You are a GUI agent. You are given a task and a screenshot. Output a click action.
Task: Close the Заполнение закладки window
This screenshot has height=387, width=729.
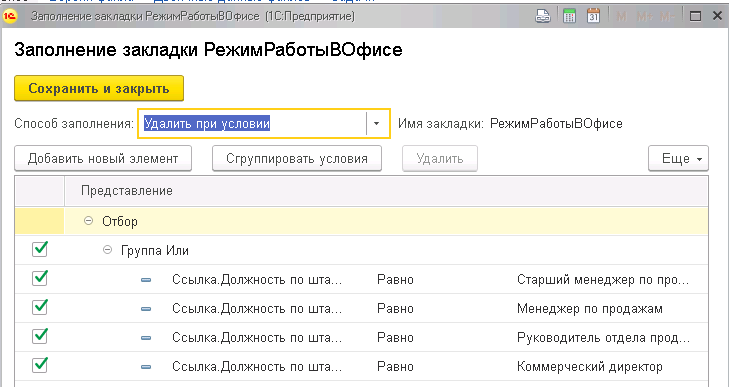point(717,16)
